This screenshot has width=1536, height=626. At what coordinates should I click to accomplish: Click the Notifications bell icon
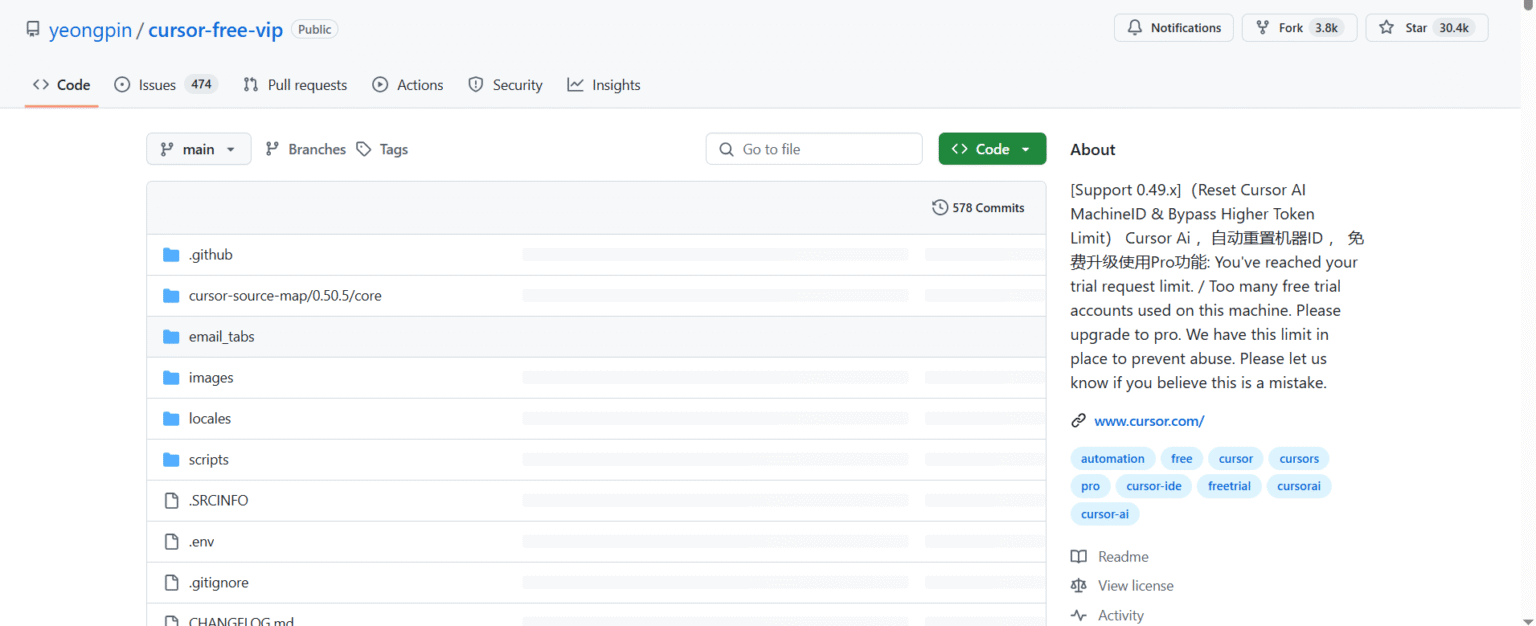(1134, 28)
